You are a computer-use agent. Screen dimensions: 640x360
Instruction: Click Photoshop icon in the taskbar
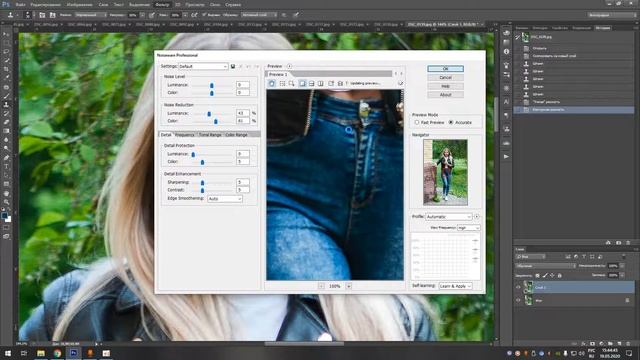pos(73,353)
